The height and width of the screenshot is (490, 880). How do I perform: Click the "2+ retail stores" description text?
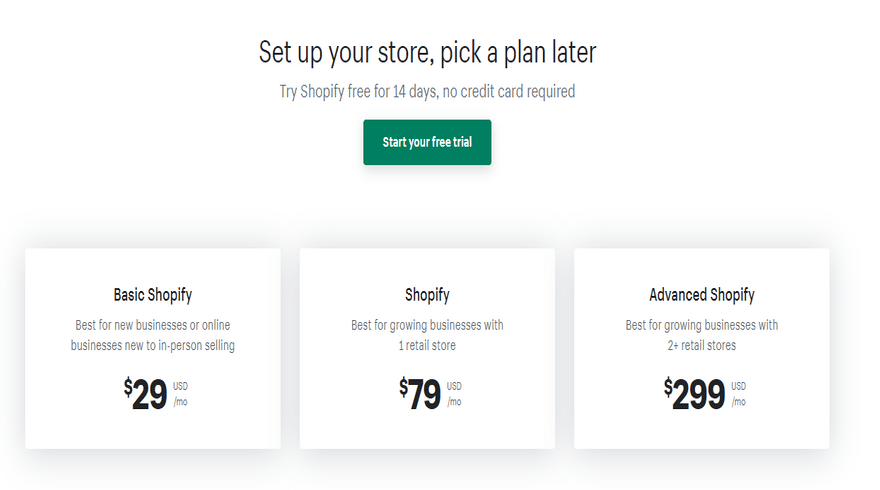[702, 345]
